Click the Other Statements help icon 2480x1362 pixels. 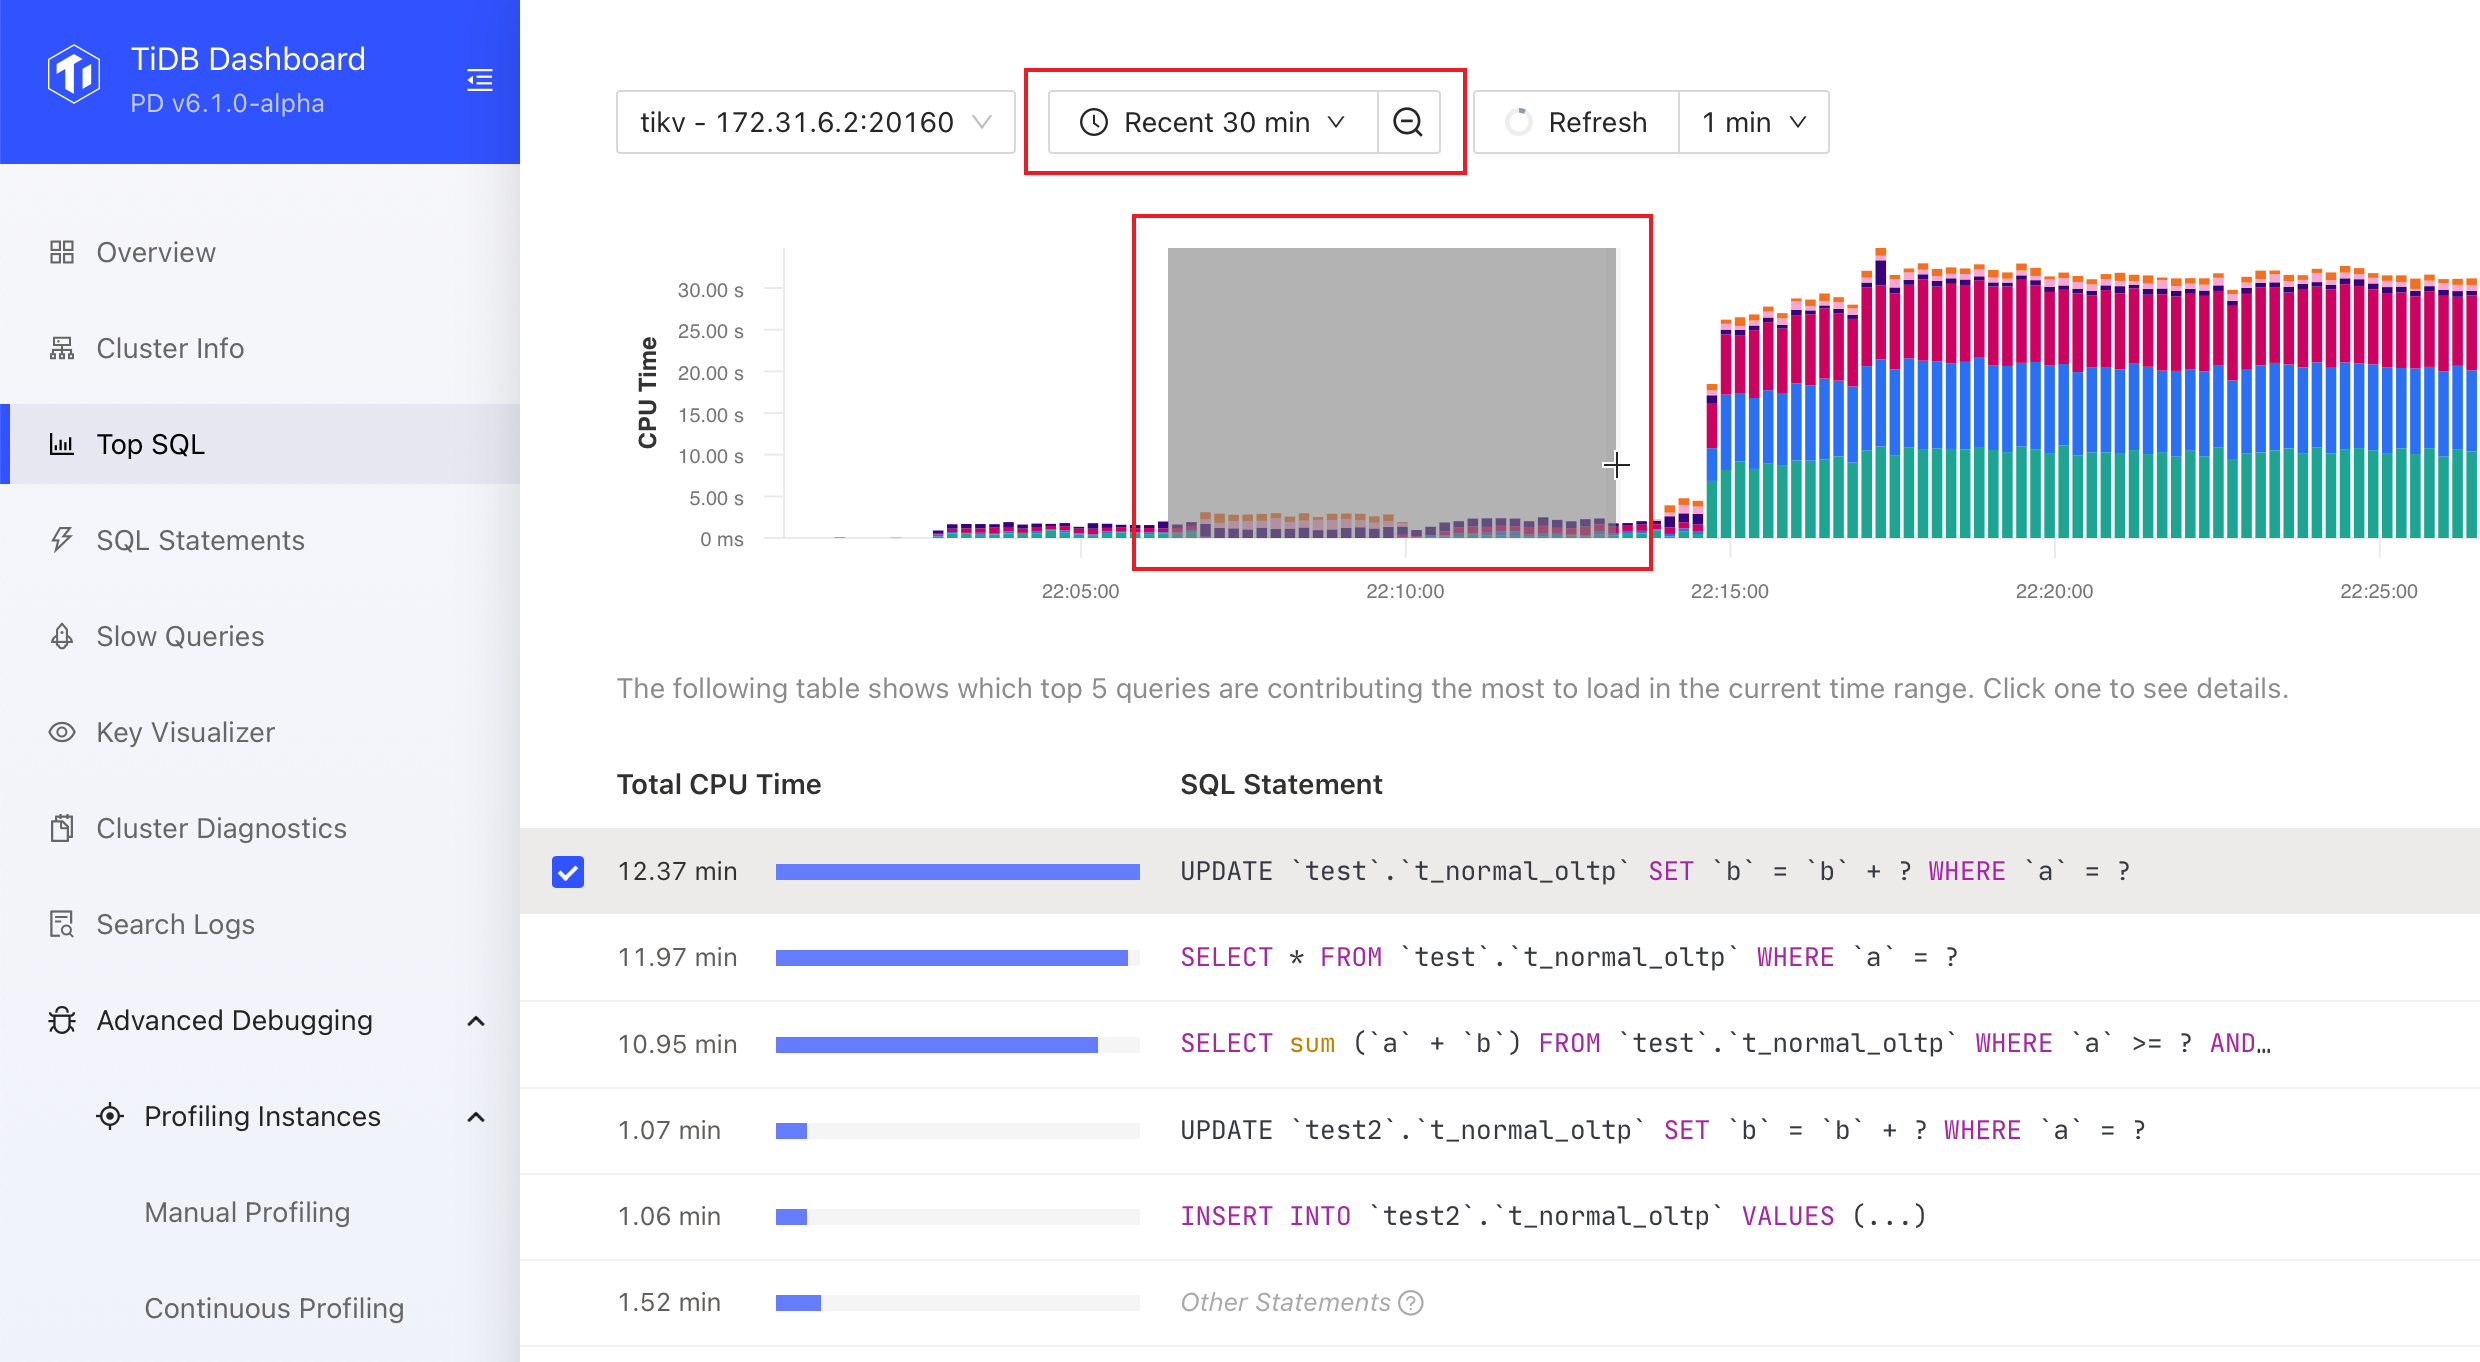pos(1411,1302)
